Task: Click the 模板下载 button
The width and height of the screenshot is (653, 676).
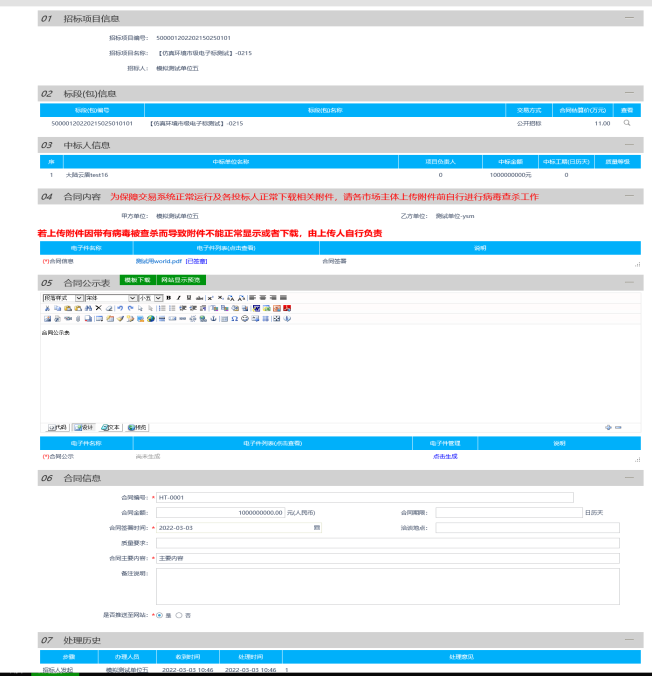Action: (136, 280)
